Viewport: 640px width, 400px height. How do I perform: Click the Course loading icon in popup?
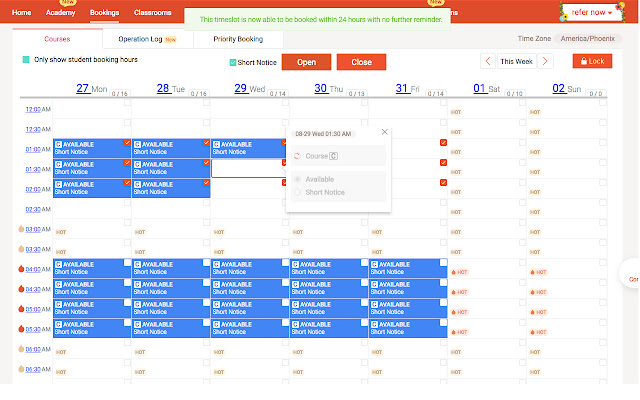[x=297, y=156]
